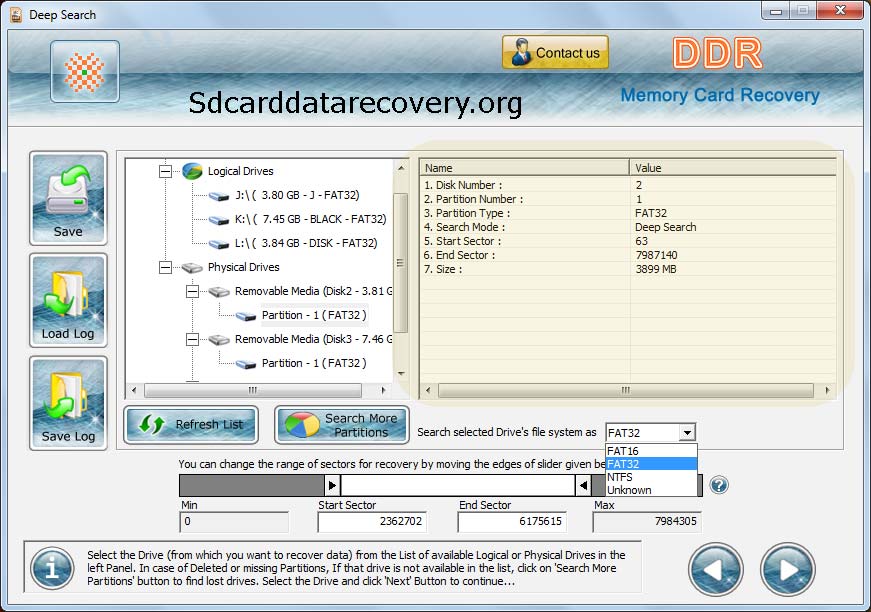The height and width of the screenshot is (612, 871).
Task: Click the details table horizontal scrollbar thumb
Action: 625,390
